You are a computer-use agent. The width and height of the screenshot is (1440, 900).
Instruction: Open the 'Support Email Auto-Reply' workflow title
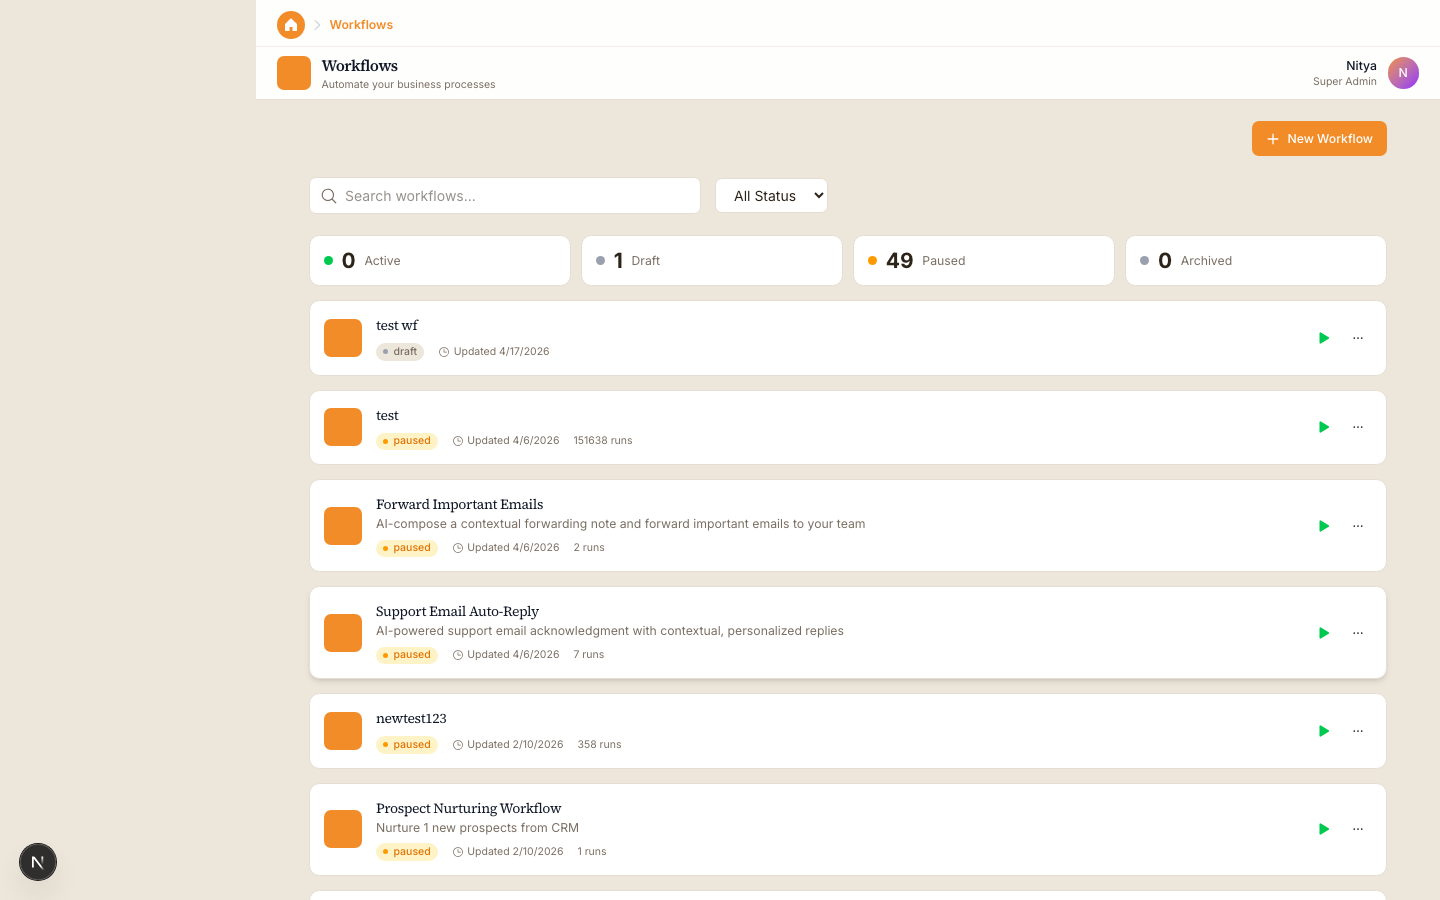click(457, 611)
